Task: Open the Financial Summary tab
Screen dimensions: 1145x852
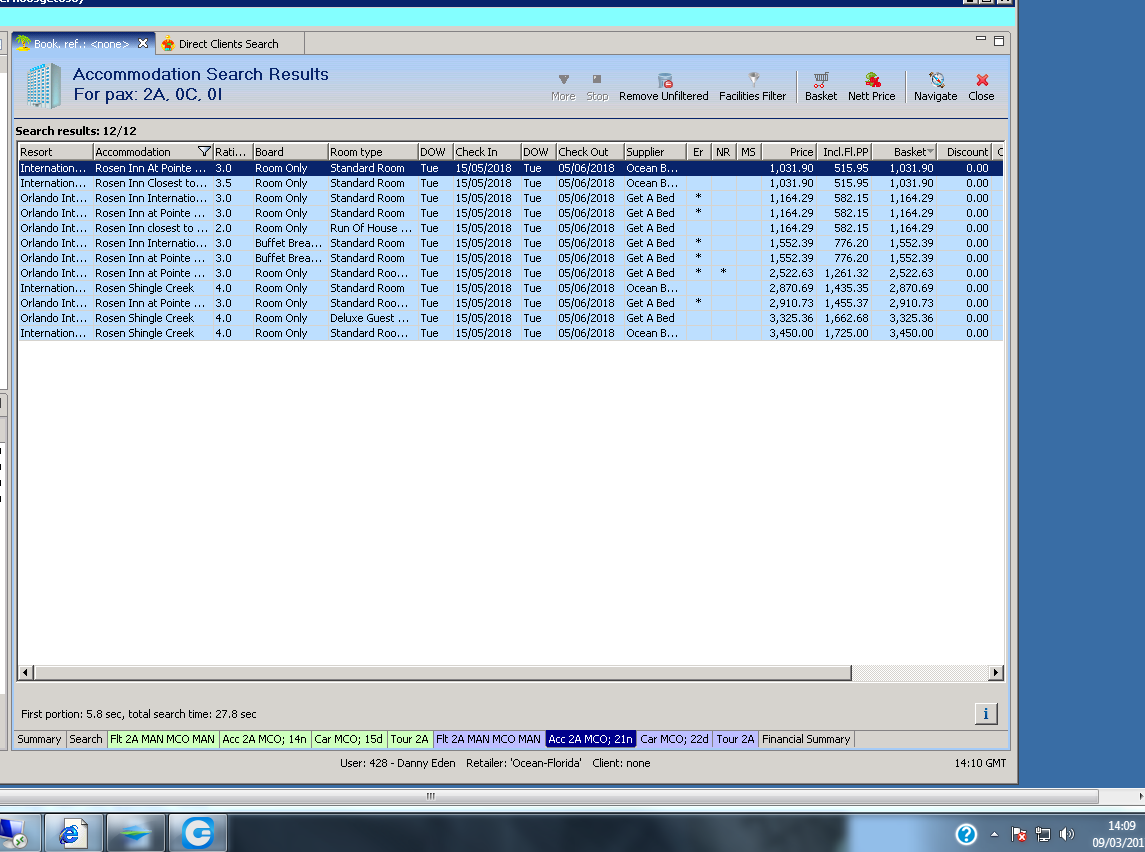Action: coord(805,739)
